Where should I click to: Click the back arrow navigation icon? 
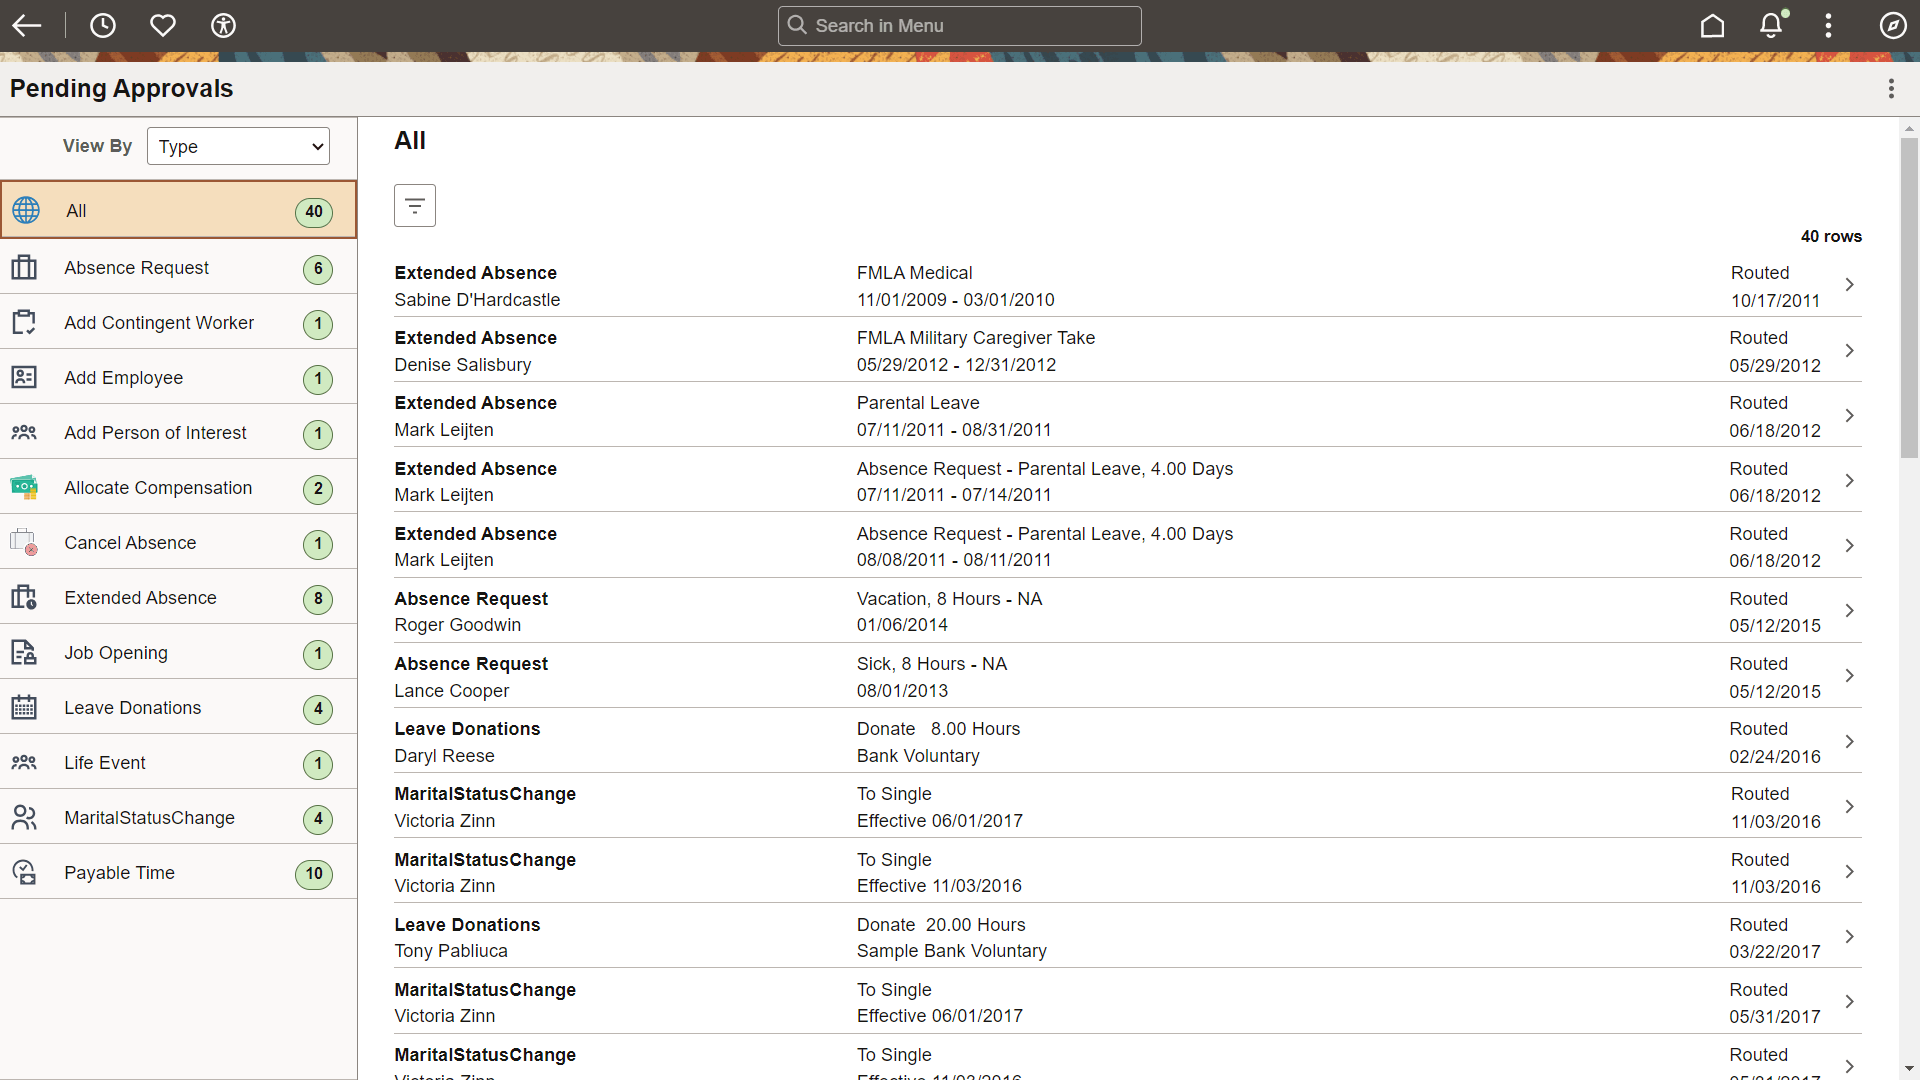pyautogui.click(x=27, y=26)
